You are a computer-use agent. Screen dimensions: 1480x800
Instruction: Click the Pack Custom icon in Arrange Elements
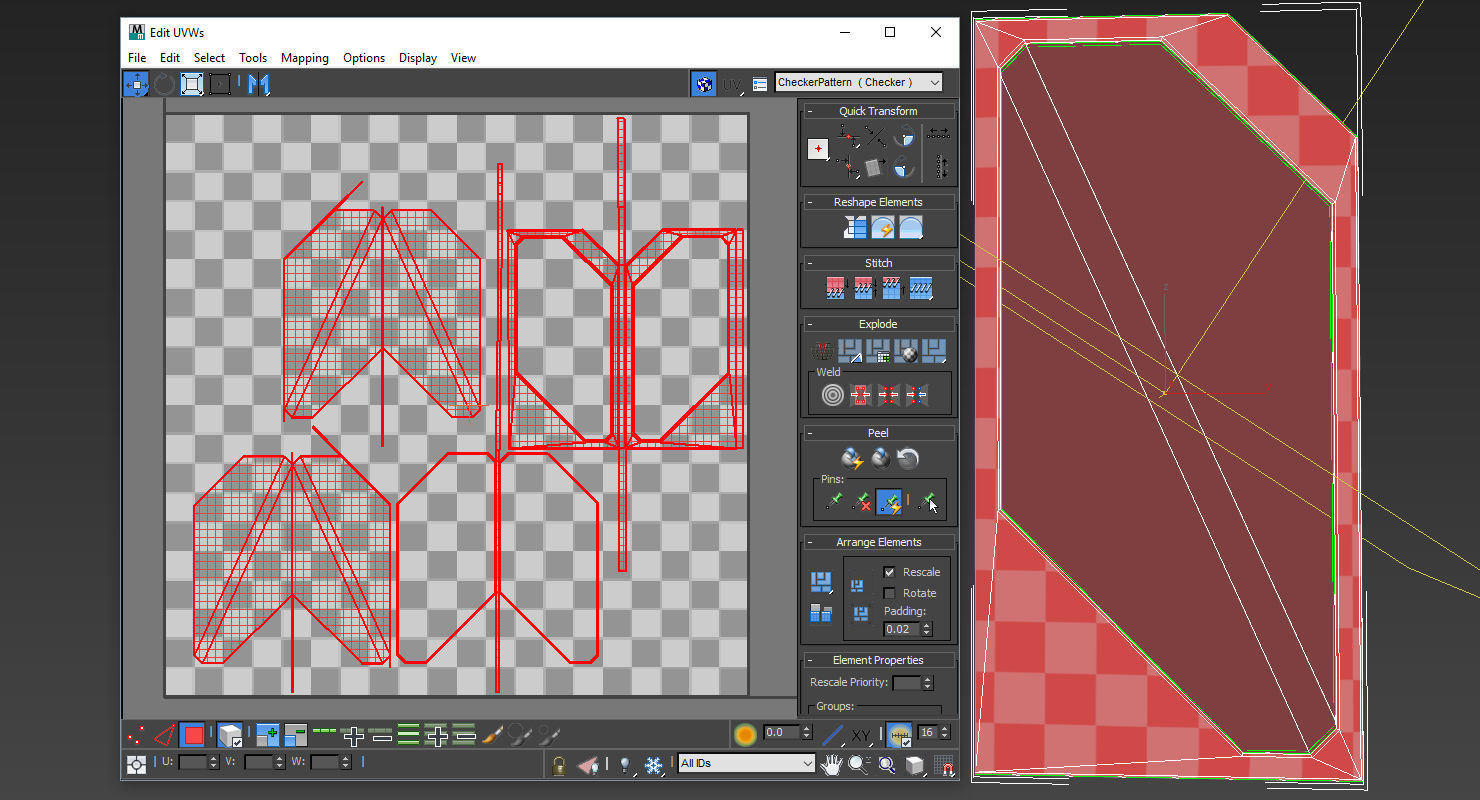point(821,582)
